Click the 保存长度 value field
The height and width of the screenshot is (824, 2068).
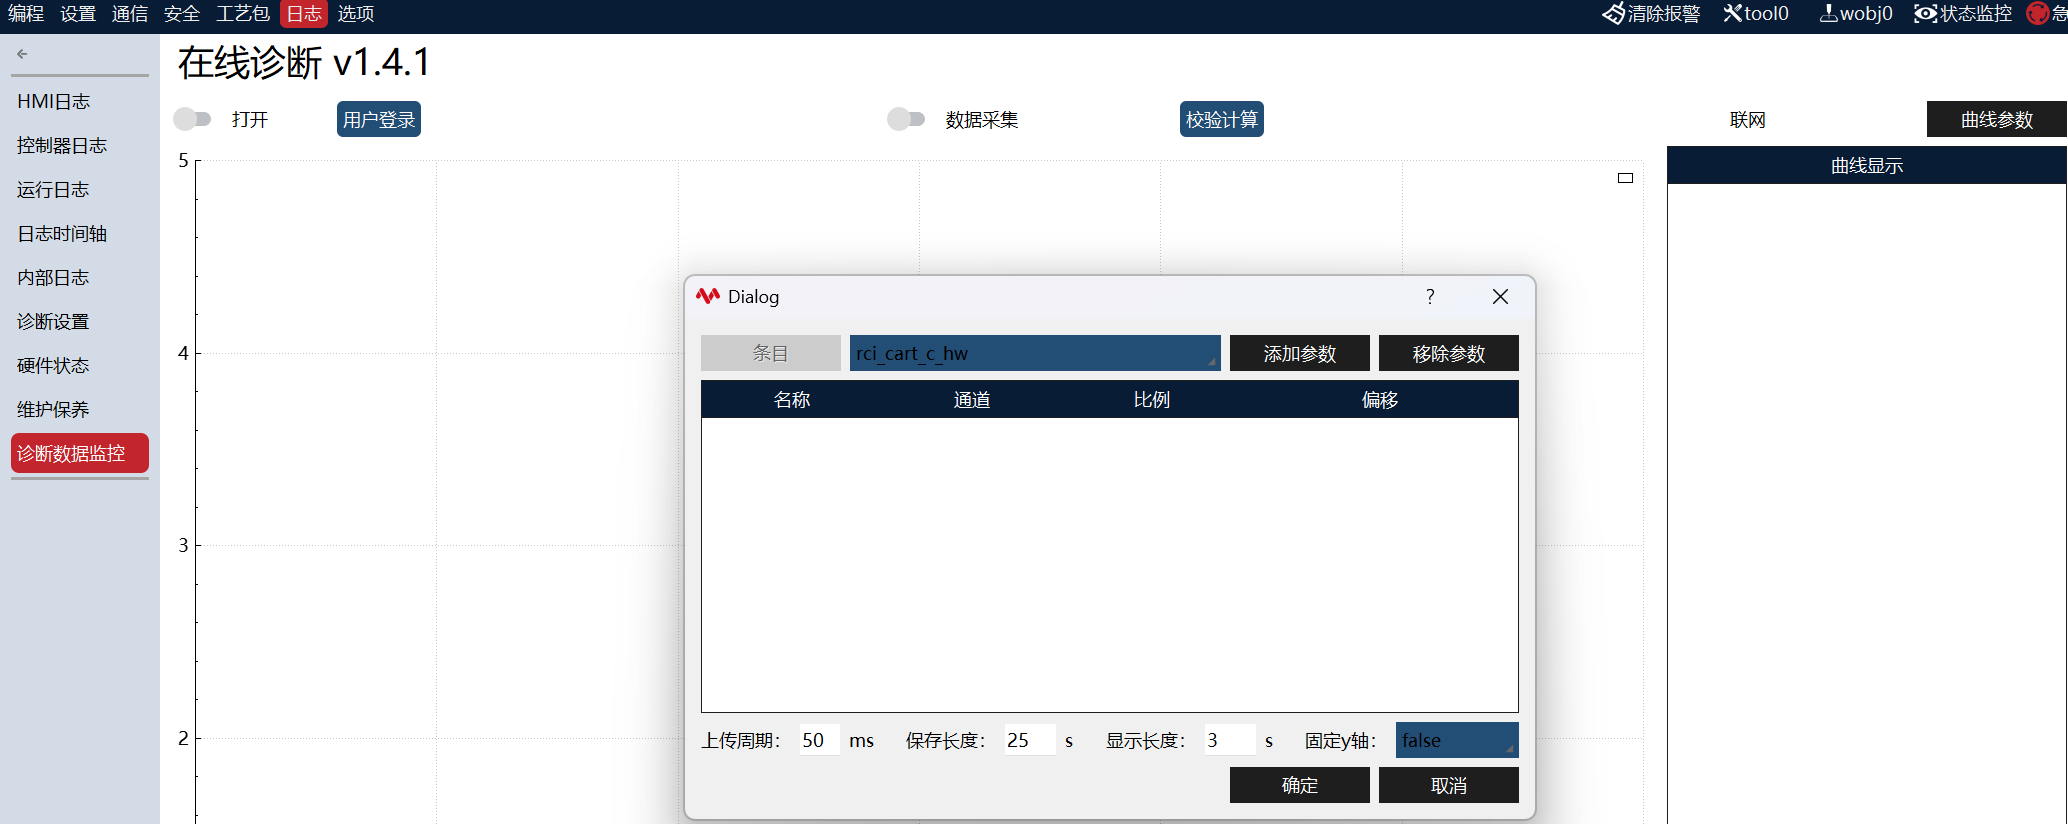click(1030, 740)
